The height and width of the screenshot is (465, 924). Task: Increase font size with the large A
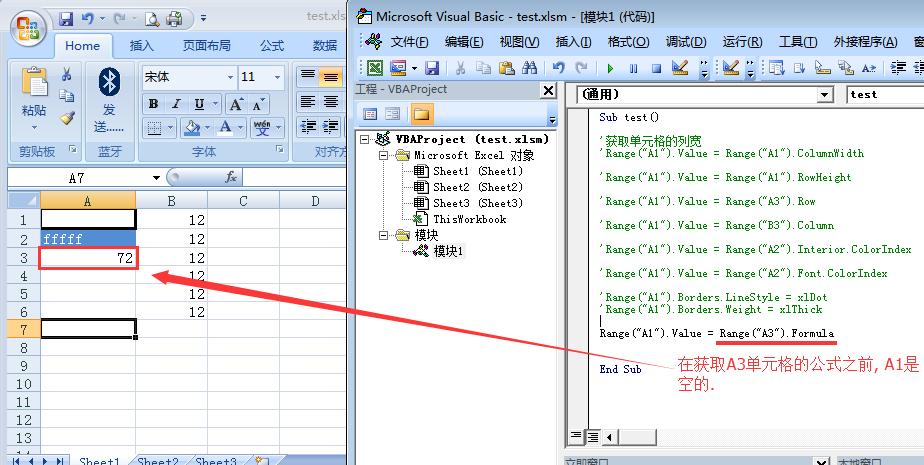coord(236,105)
